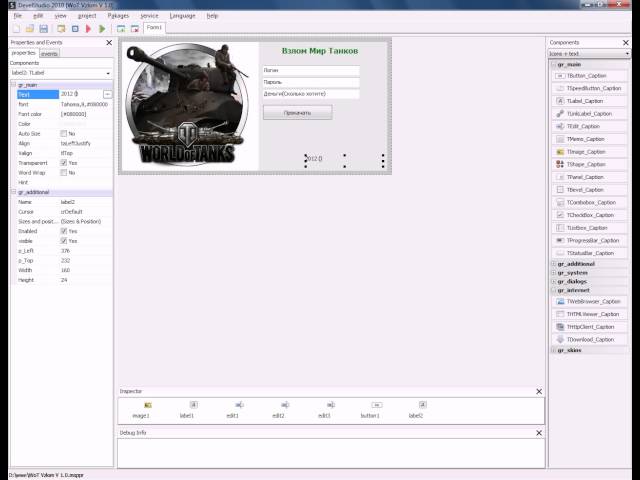This screenshot has height=480, width=640.
Task: Select TCombobox_Caption component
Action: 589,202
